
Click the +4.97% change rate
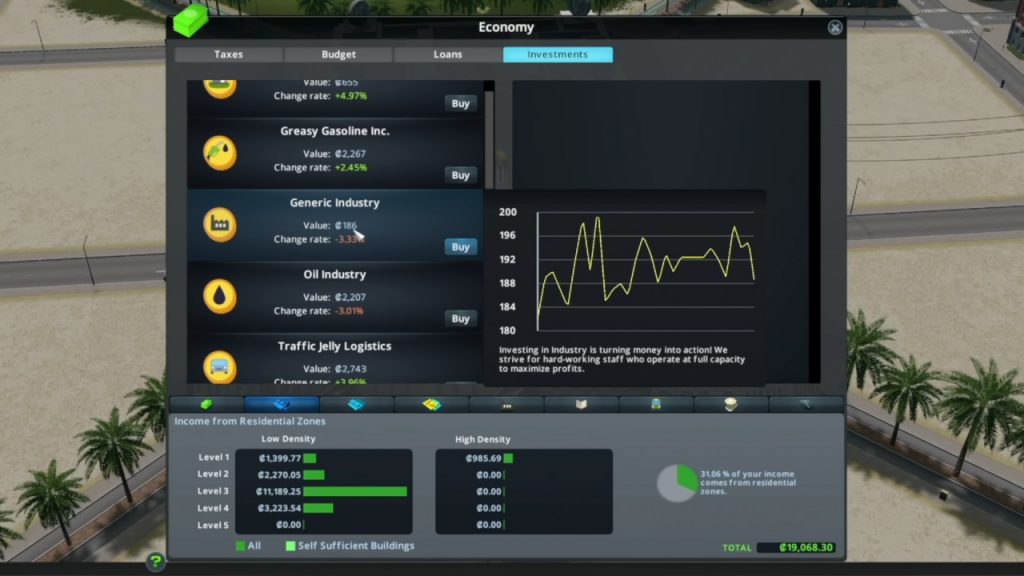(x=351, y=96)
